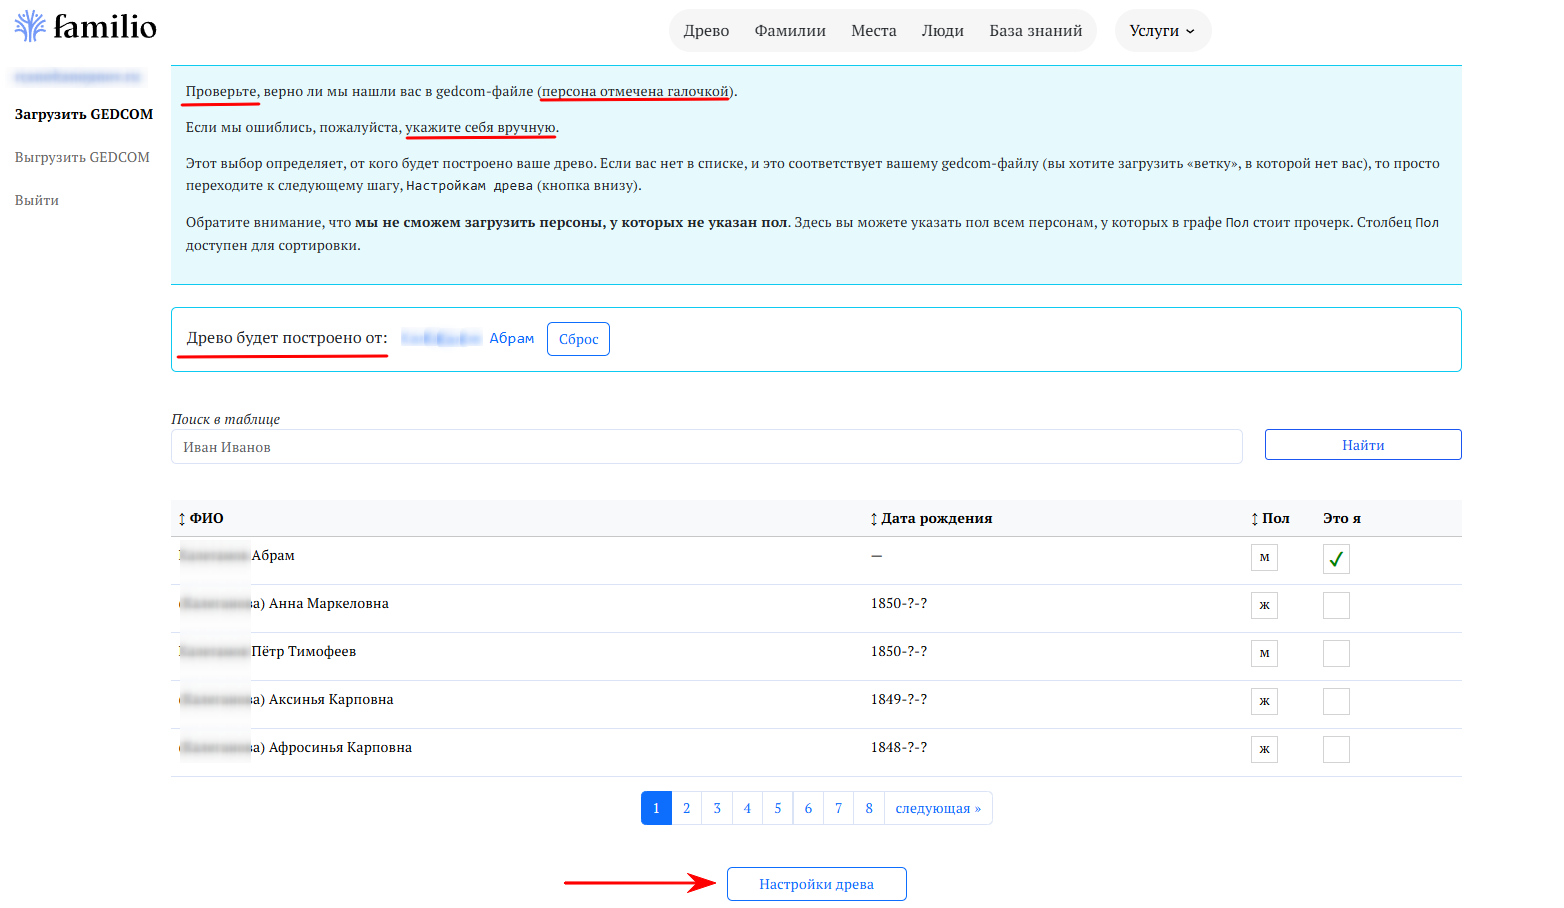The image size is (1564, 908).
Task: Expand the Услуги dropdown menu
Action: [x=1162, y=31]
